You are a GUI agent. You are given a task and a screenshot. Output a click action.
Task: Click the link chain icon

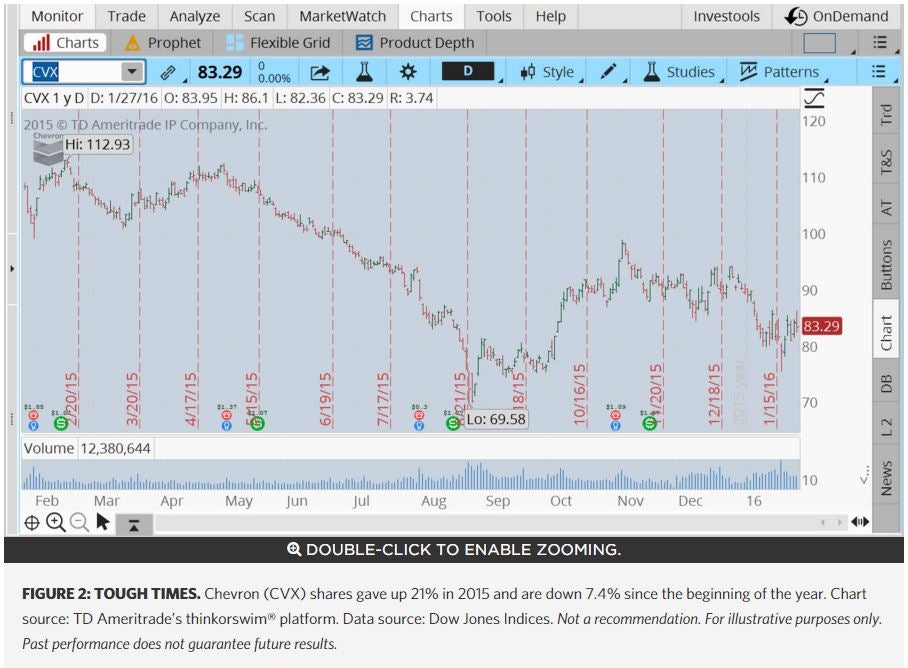pos(168,72)
